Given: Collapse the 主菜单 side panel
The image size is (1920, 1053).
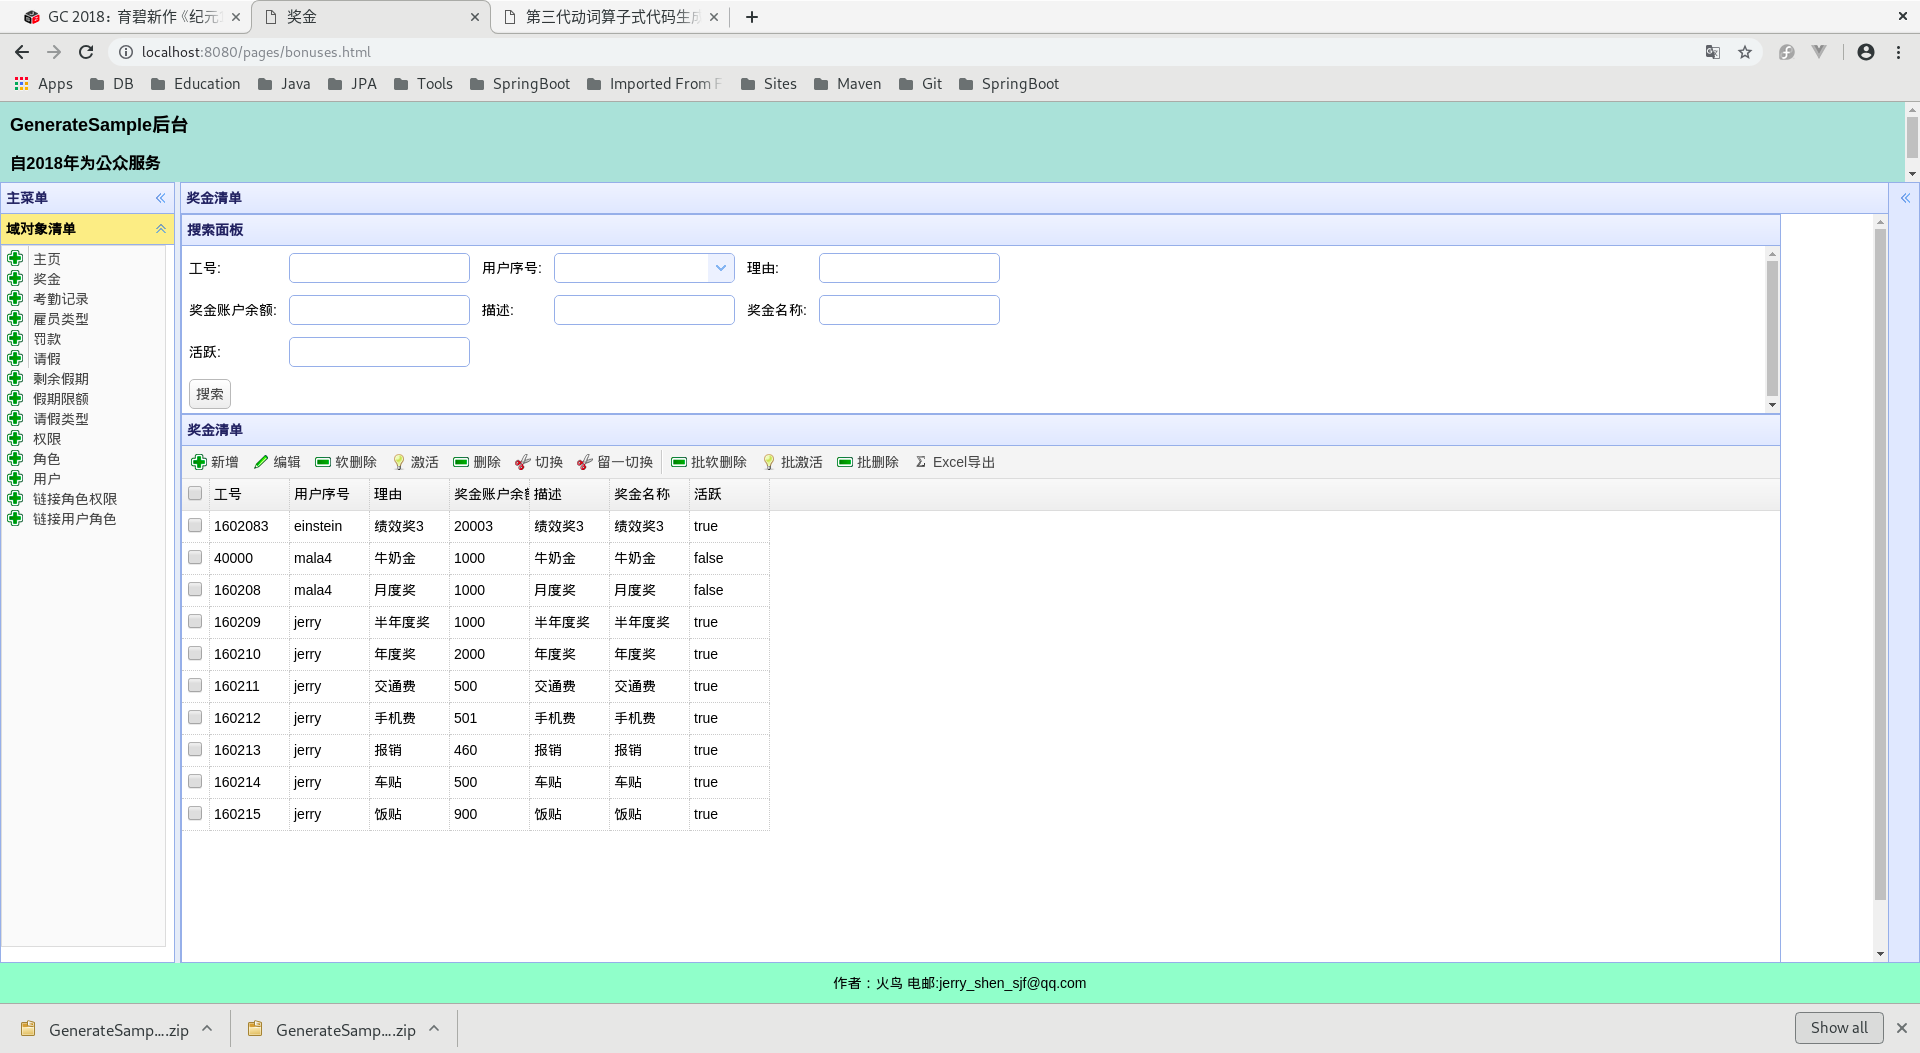Looking at the screenshot, I should tap(160, 198).
